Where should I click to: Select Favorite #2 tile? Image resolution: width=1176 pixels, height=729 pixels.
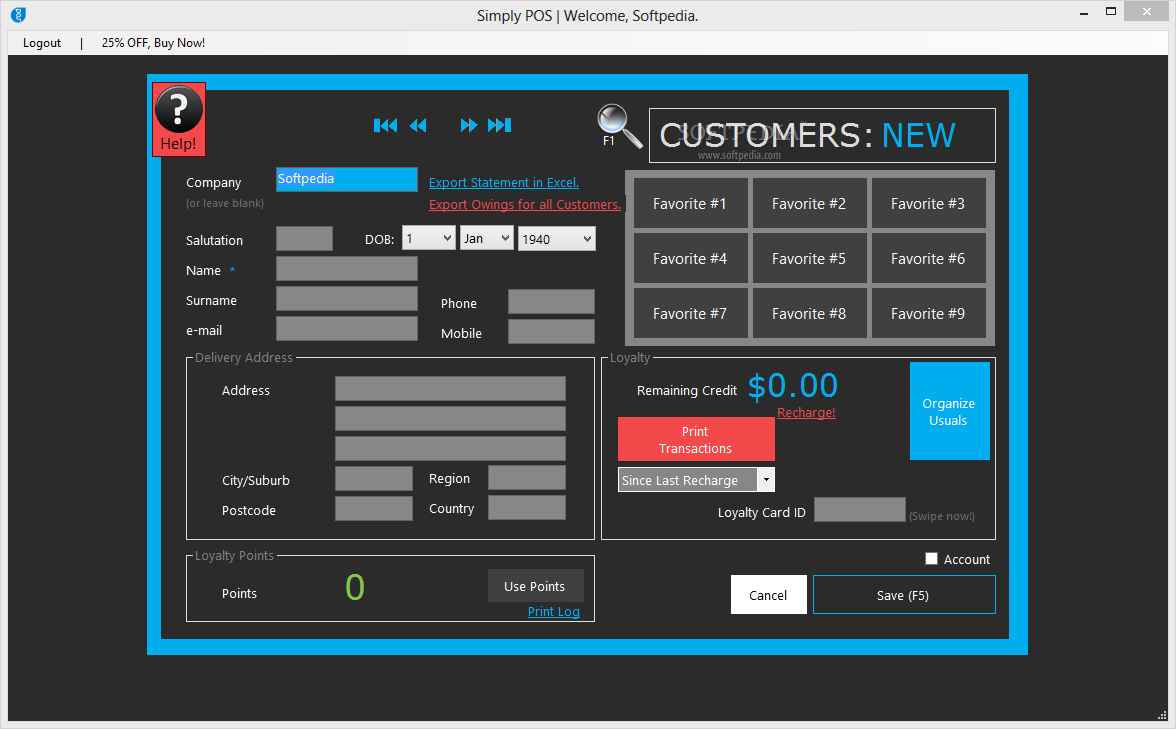pyautogui.click(x=809, y=203)
